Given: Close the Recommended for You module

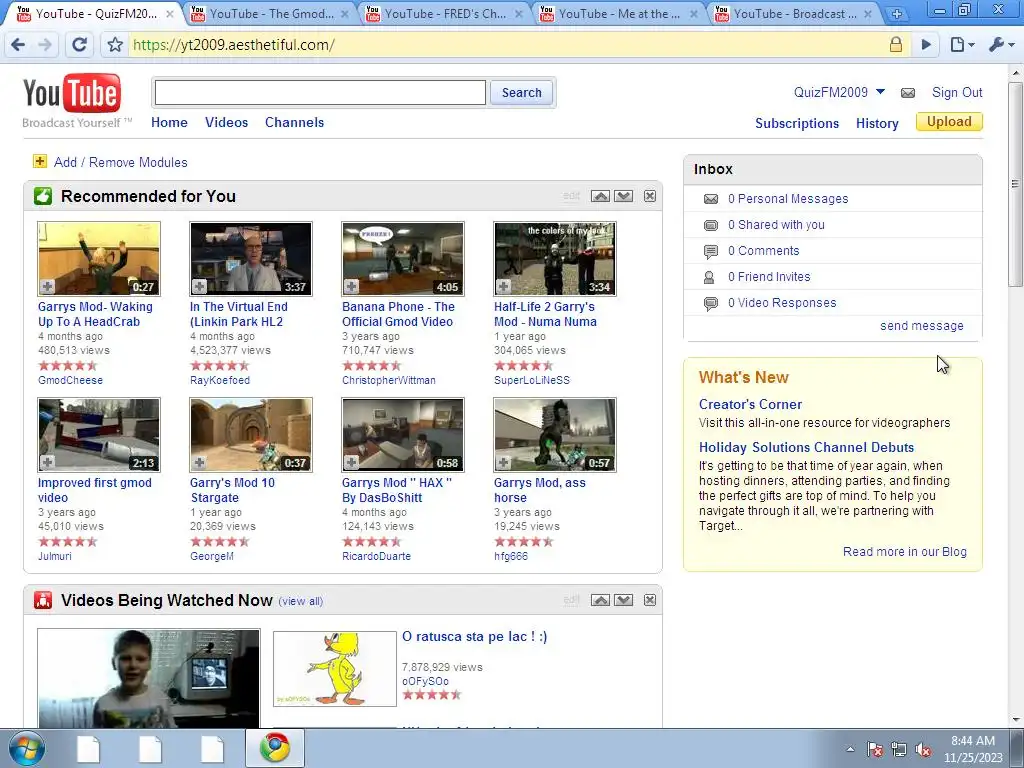Looking at the screenshot, I should point(650,196).
